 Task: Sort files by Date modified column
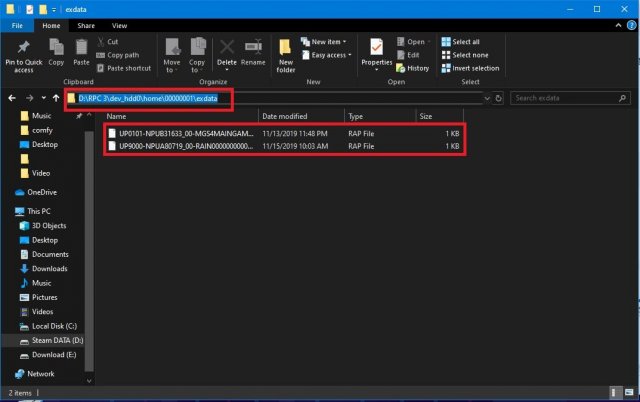tap(286, 116)
